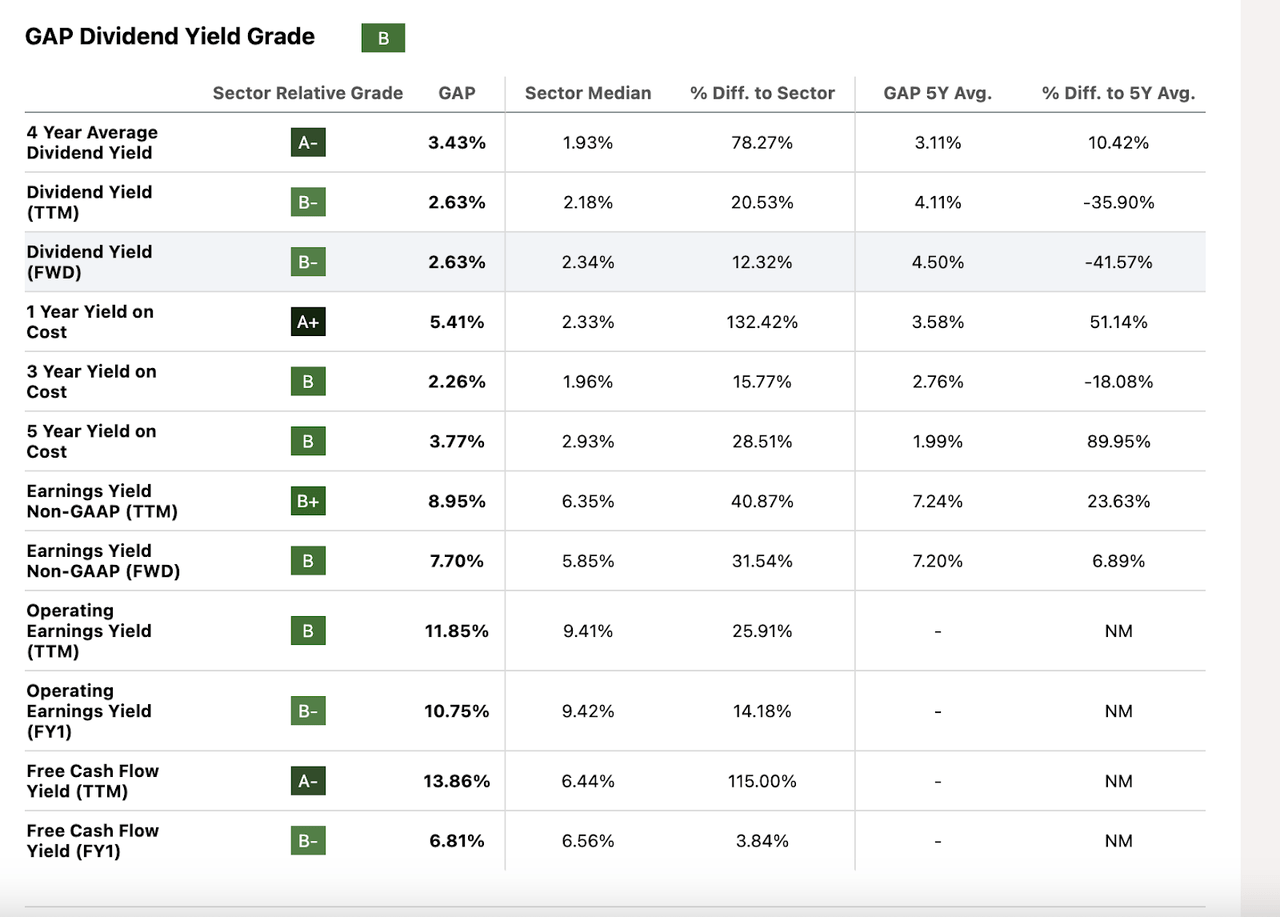The width and height of the screenshot is (1280, 917).
Task: Open the Dividend Yield (FWD) metric
Action: [89, 262]
